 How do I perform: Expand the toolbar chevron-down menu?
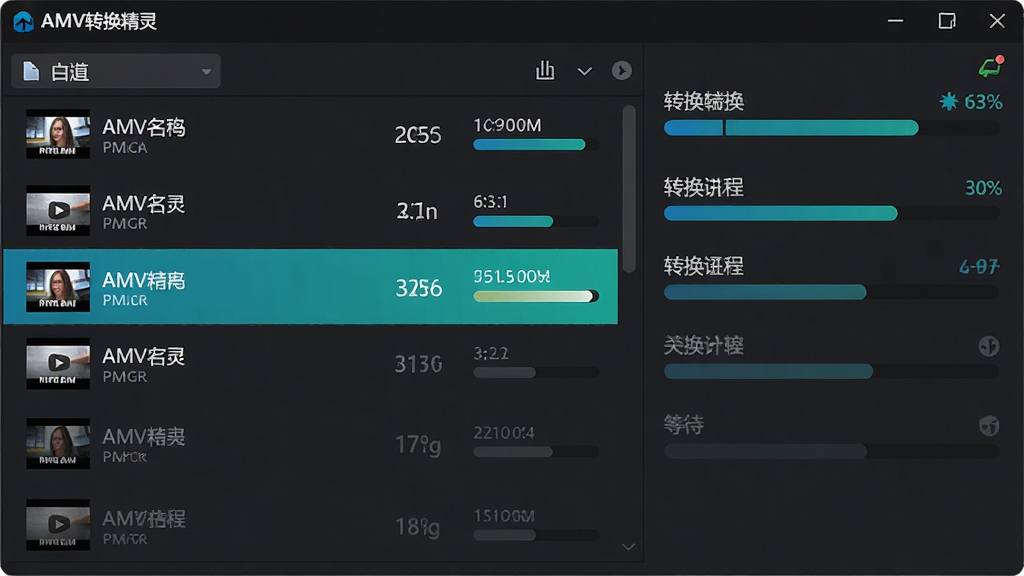pos(584,71)
